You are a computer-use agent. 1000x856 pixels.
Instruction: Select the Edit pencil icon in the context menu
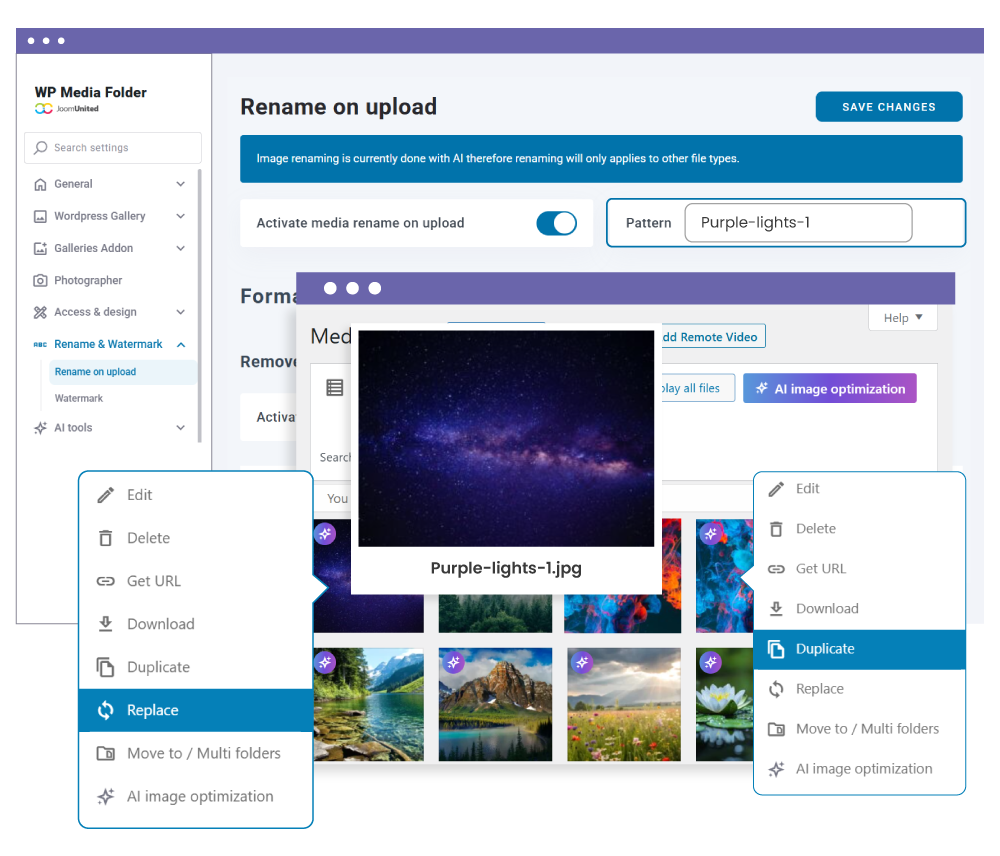[108, 494]
